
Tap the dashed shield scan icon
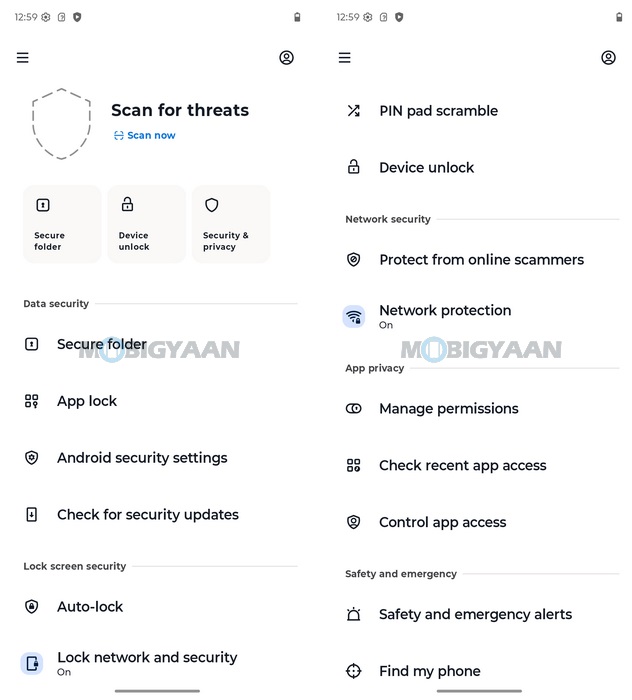(x=62, y=122)
